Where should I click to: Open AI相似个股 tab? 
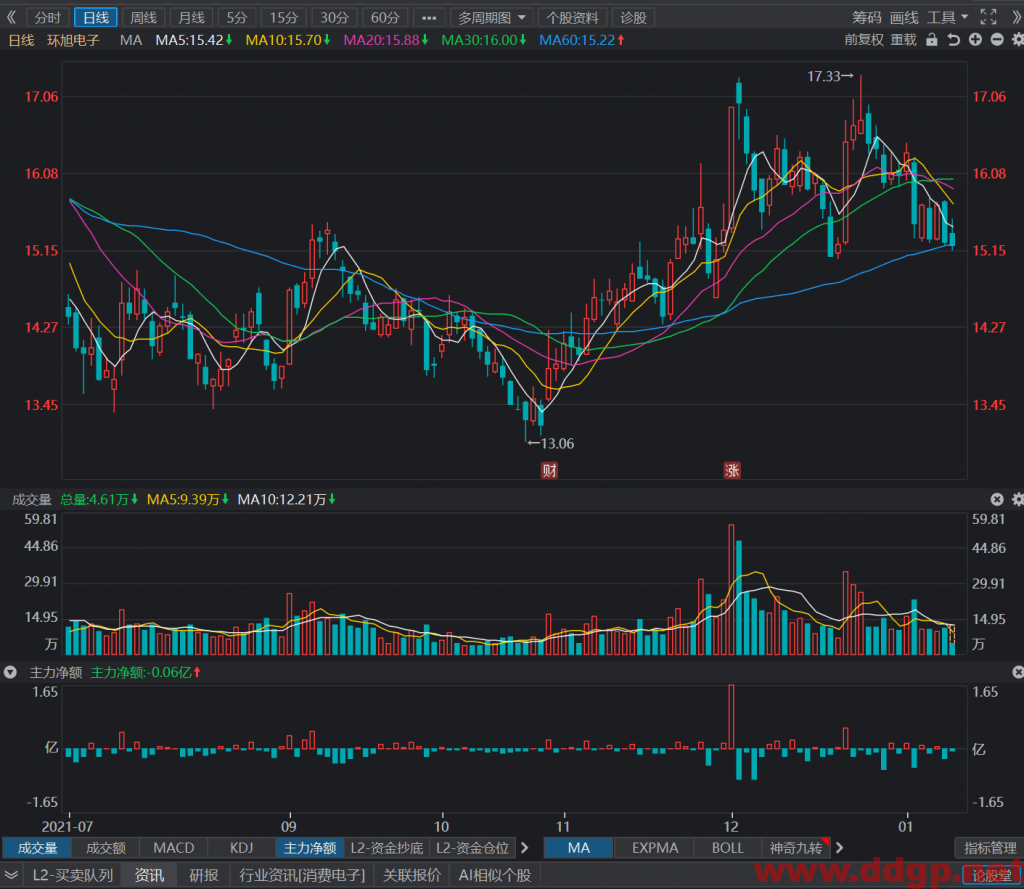(x=495, y=875)
